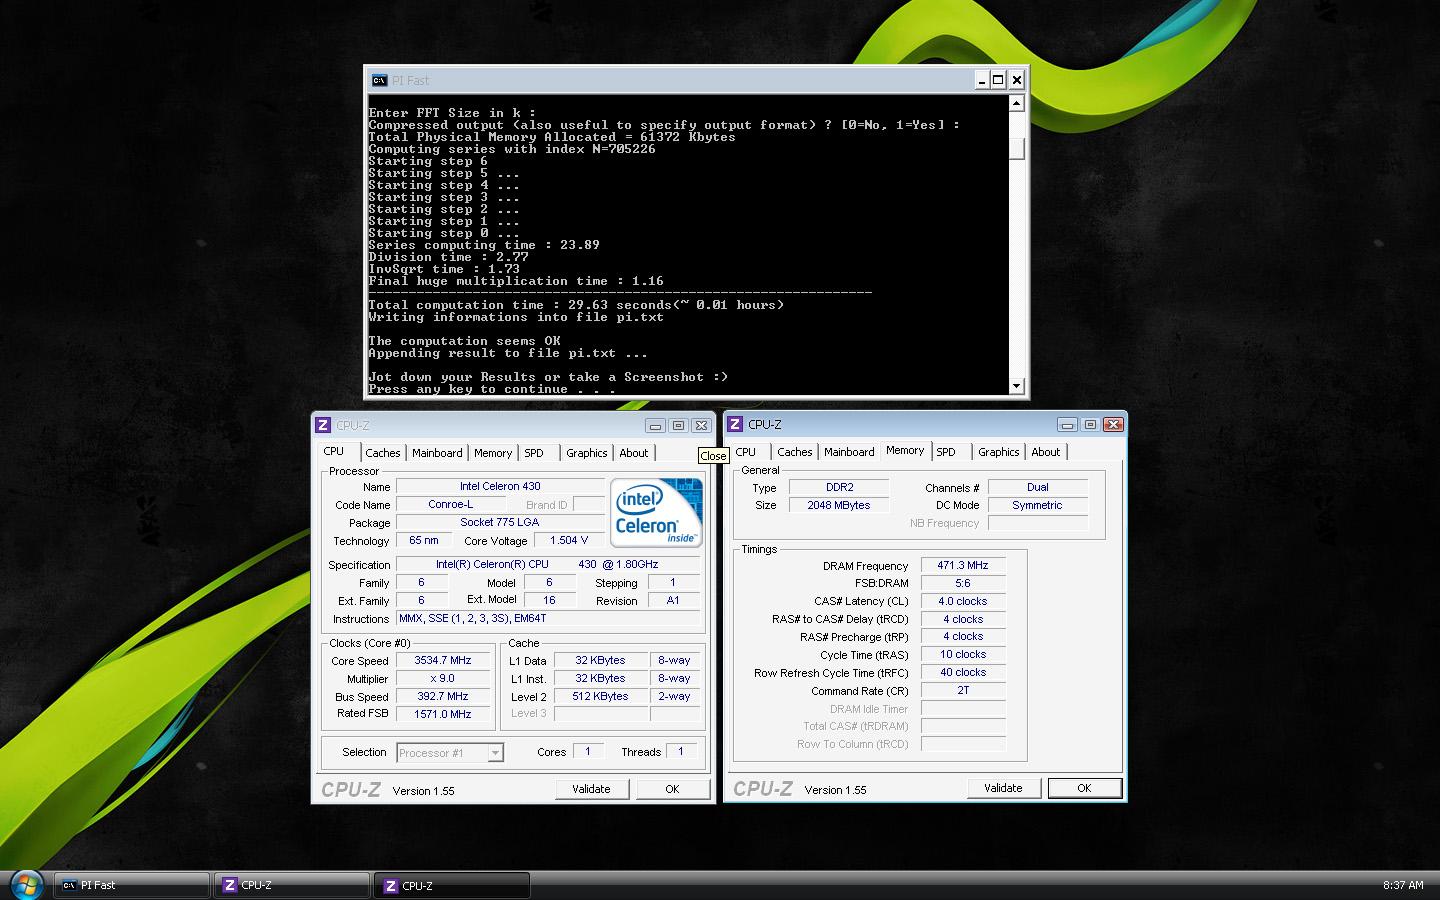Open PI Fast taskbar button
Image resolution: width=1440 pixels, height=900 pixels.
(131, 885)
